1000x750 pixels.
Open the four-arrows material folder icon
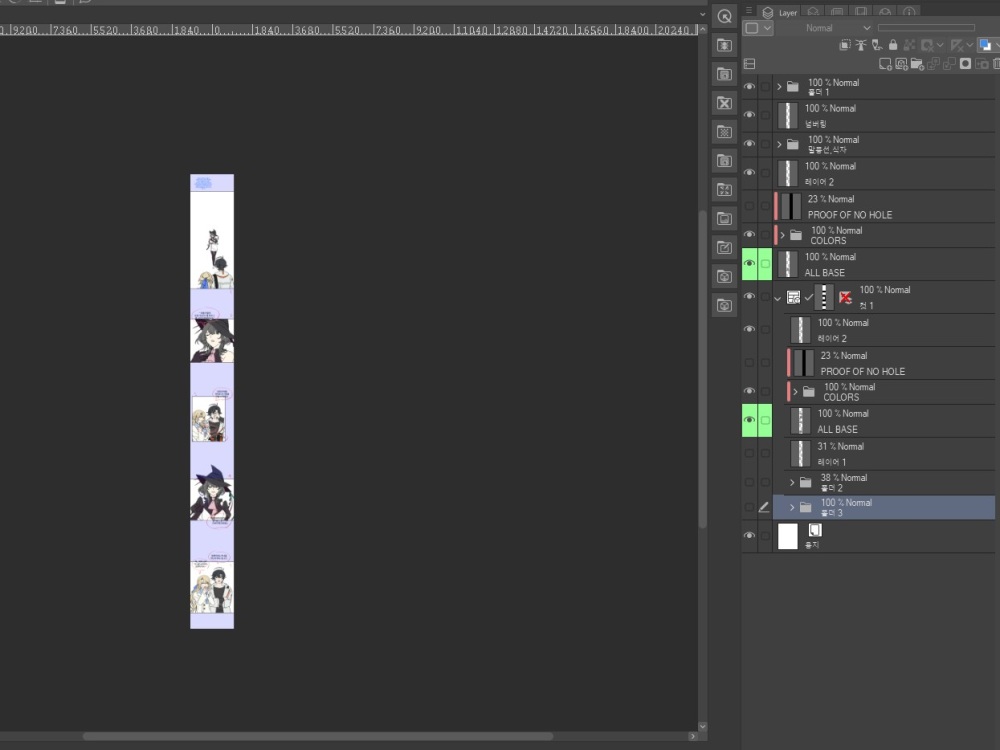click(724, 189)
